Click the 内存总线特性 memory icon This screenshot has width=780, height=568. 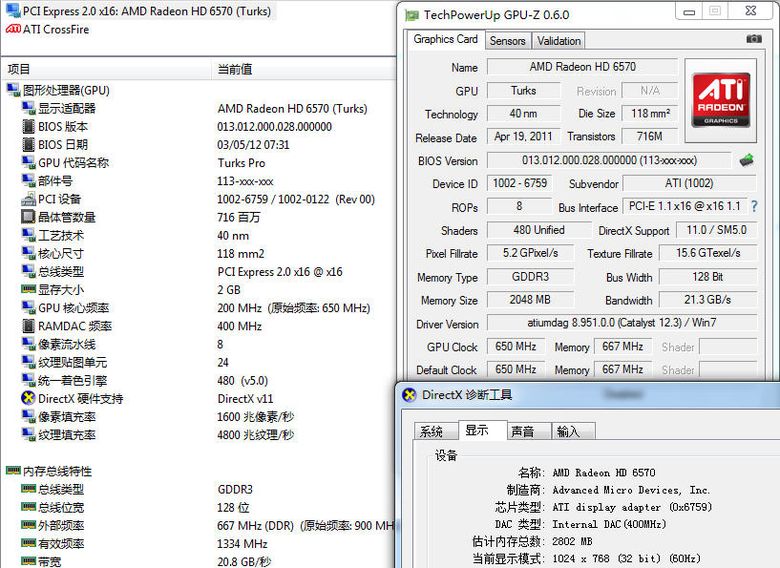pyautogui.click(x=13, y=470)
